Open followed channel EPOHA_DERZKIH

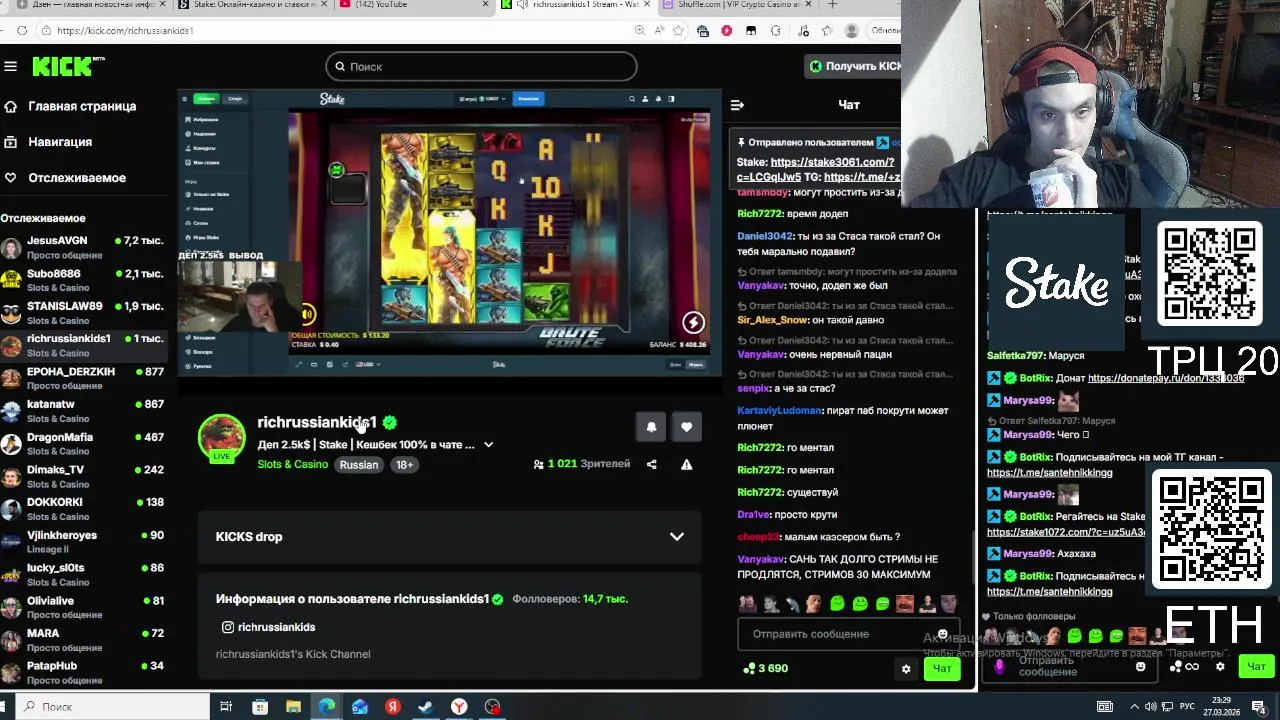click(x=82, y=378)
